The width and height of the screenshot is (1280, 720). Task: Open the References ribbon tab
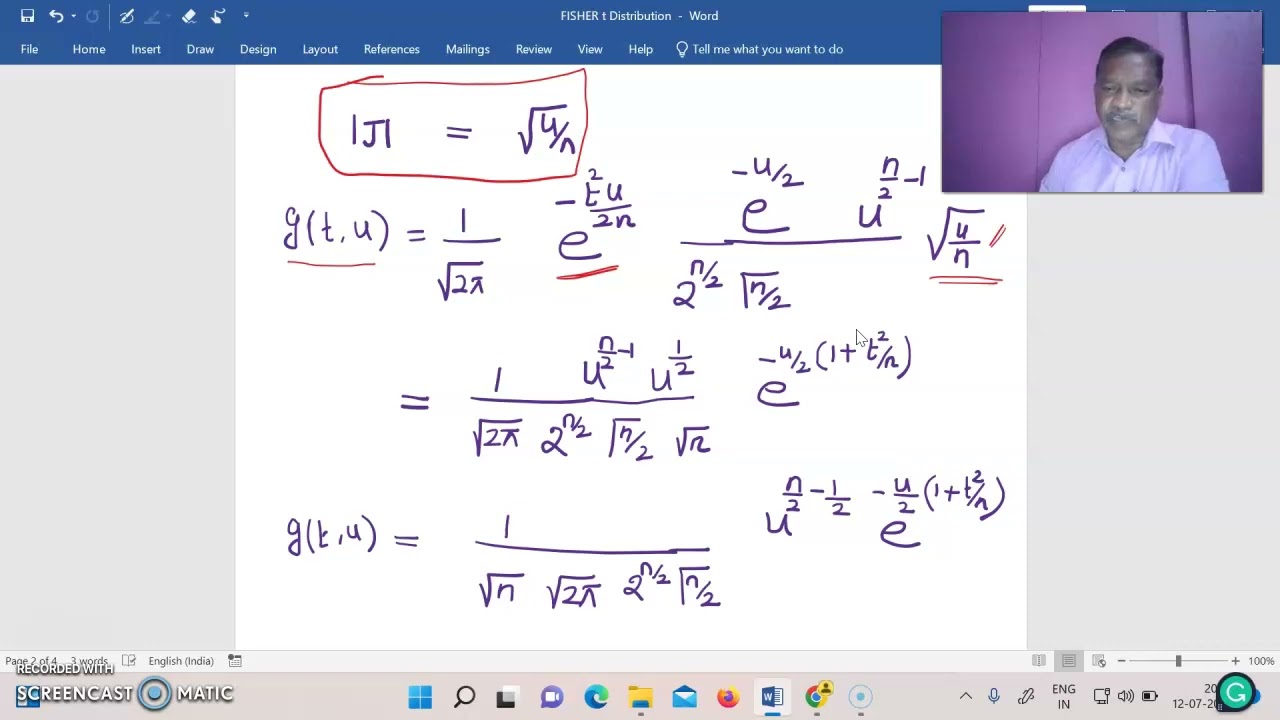pos(392,49)
